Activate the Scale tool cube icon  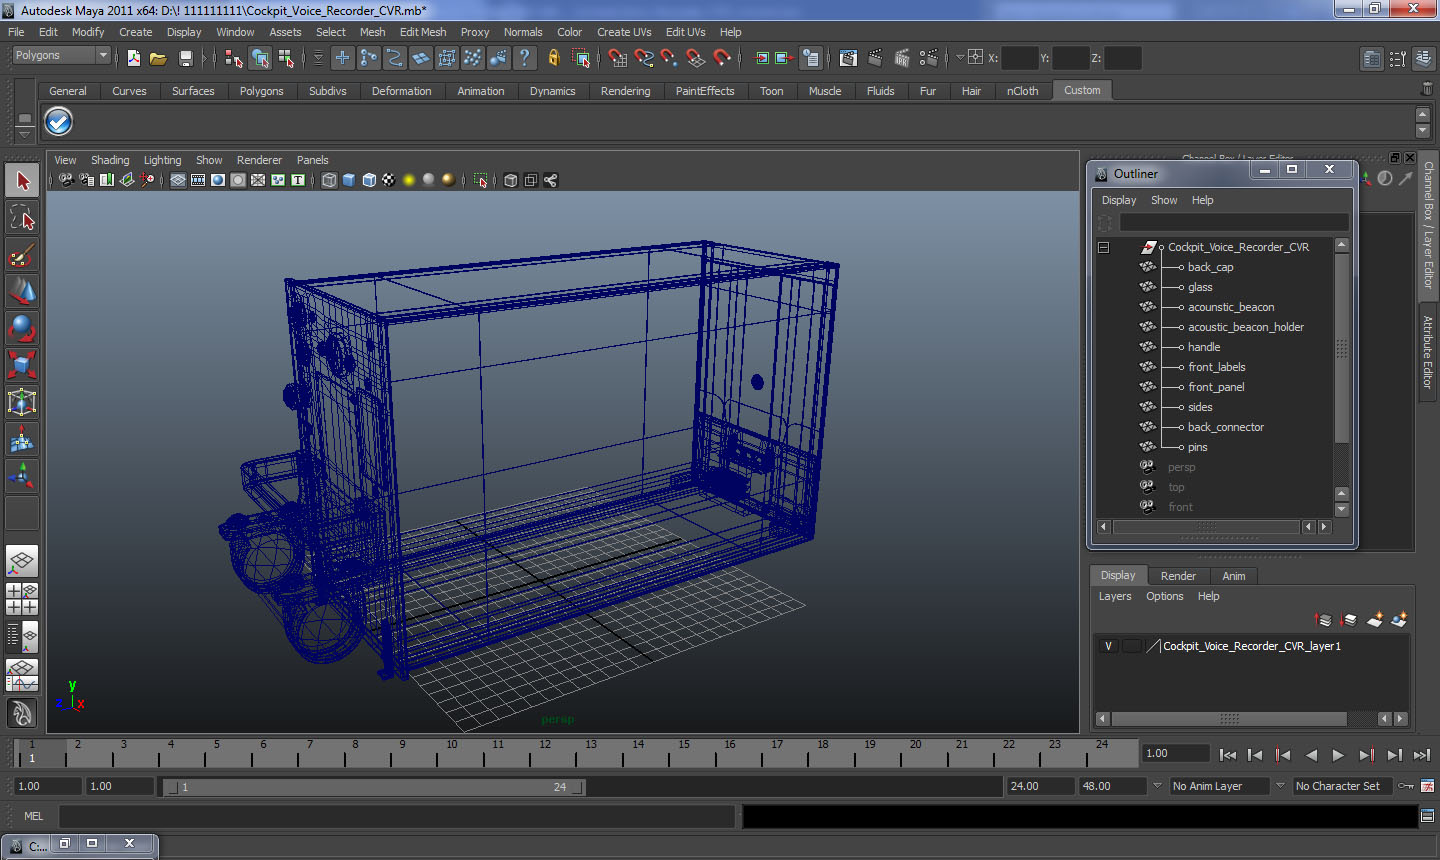22,365
